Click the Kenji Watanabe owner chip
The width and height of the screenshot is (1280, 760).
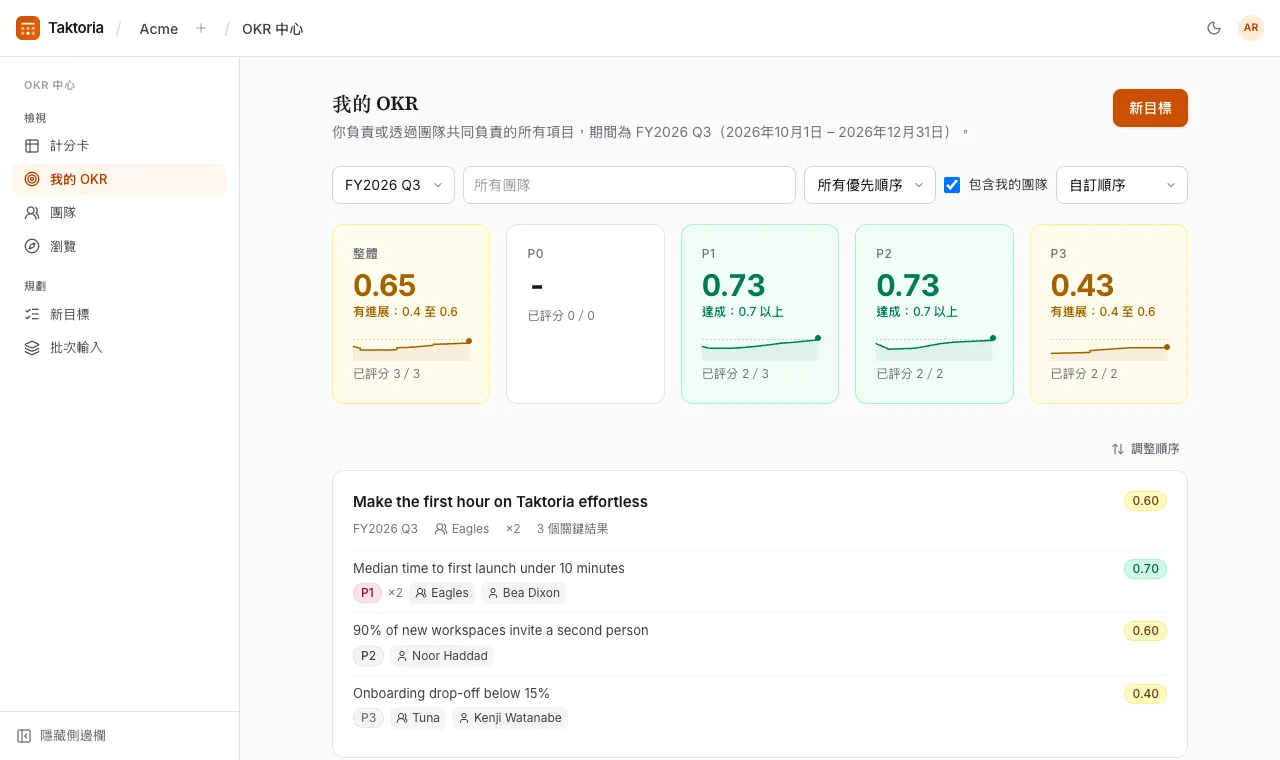[509, 718]
